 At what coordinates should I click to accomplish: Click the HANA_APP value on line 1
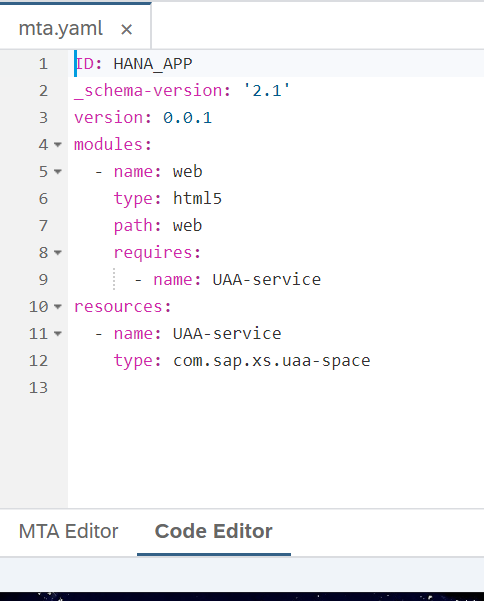tap(153, 64)
